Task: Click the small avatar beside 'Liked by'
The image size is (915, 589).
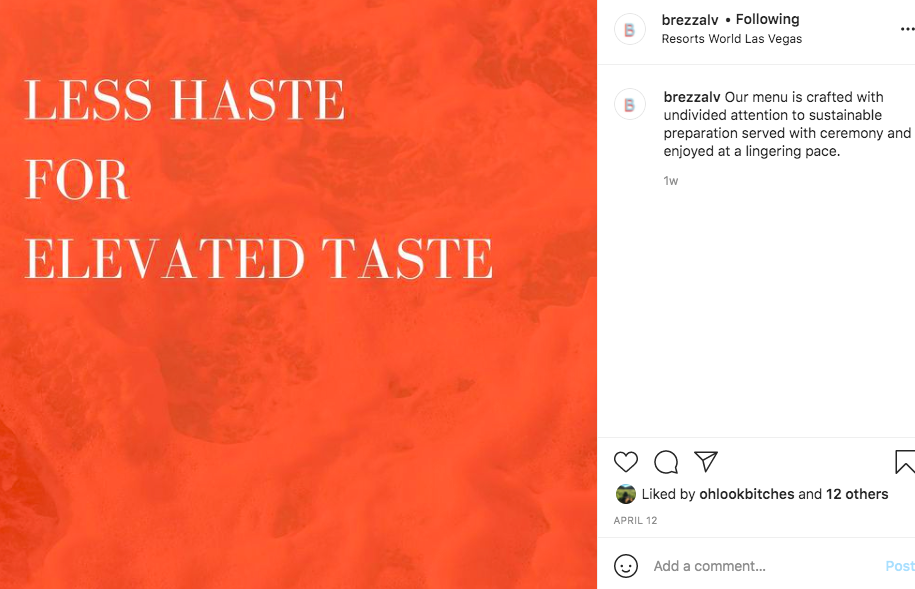Action: coord(626,494)
